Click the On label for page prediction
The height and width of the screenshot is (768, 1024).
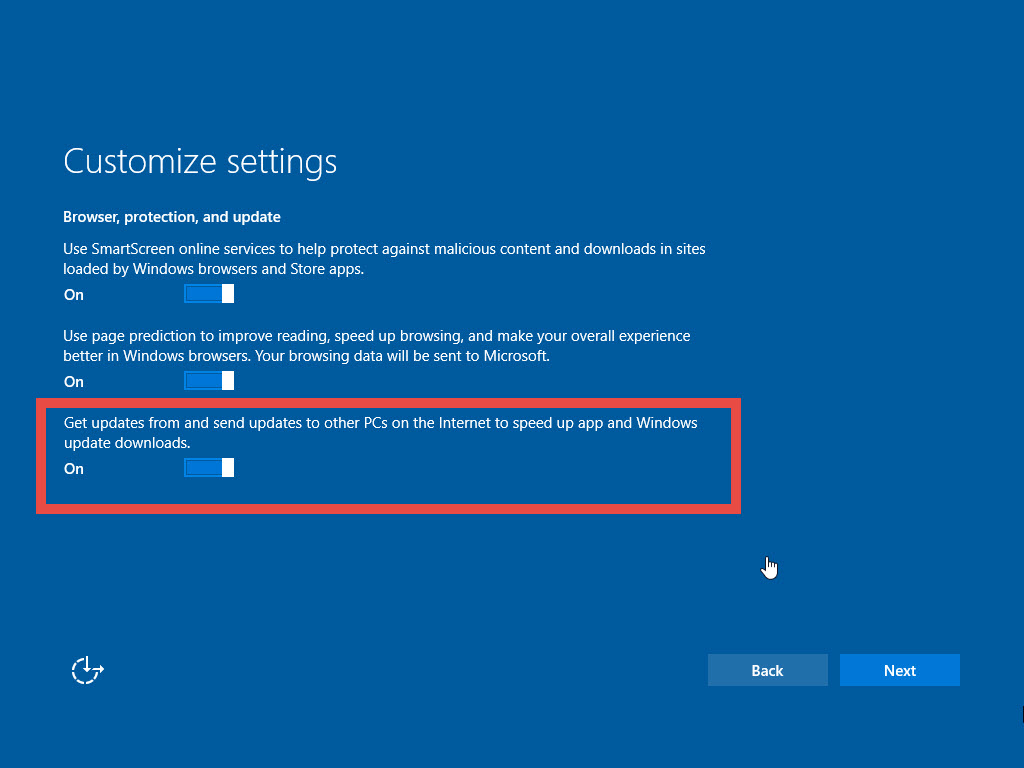click(x=74, y=381)
